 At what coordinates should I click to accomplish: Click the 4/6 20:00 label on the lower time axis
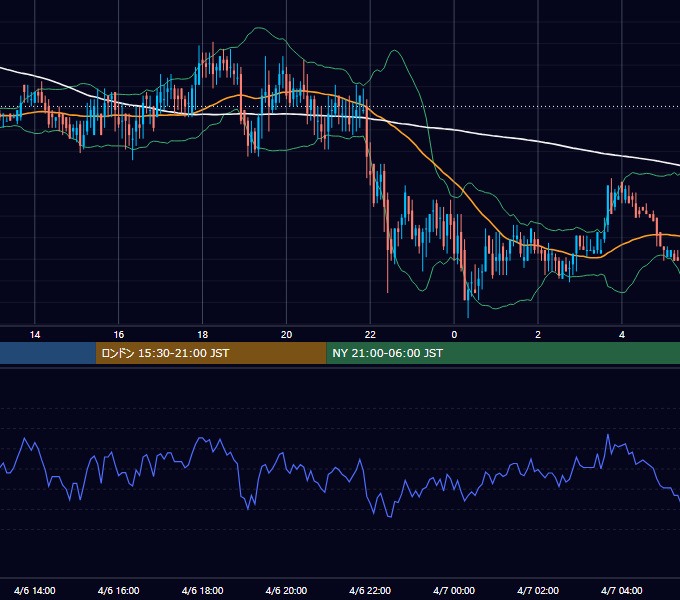(286, 590)
